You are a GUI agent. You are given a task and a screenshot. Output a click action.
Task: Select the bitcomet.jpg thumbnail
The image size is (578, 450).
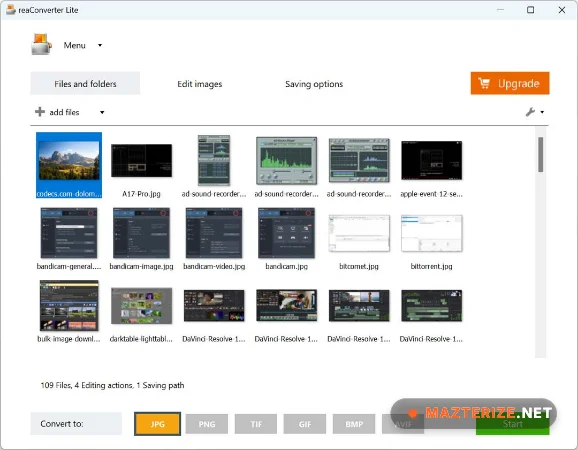tap(359, 233)
